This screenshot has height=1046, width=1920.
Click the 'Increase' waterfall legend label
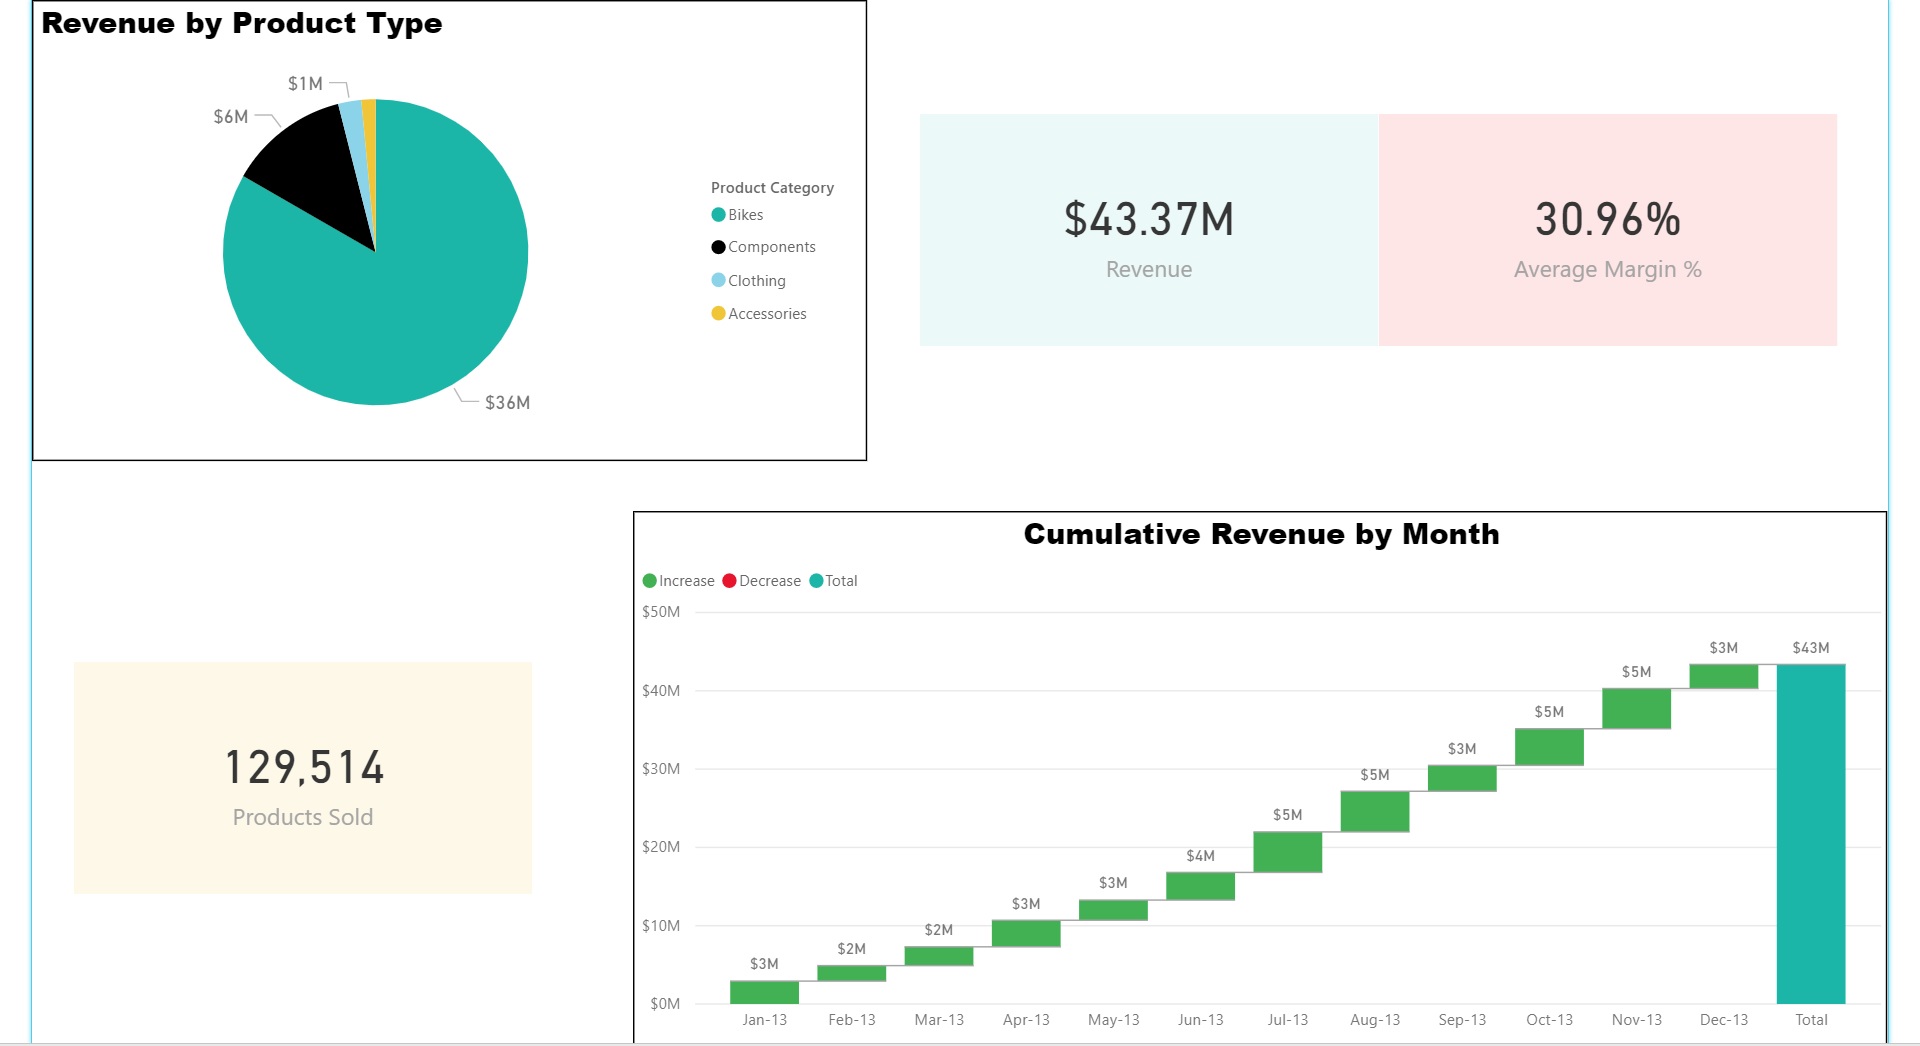(x=687, y=581)
